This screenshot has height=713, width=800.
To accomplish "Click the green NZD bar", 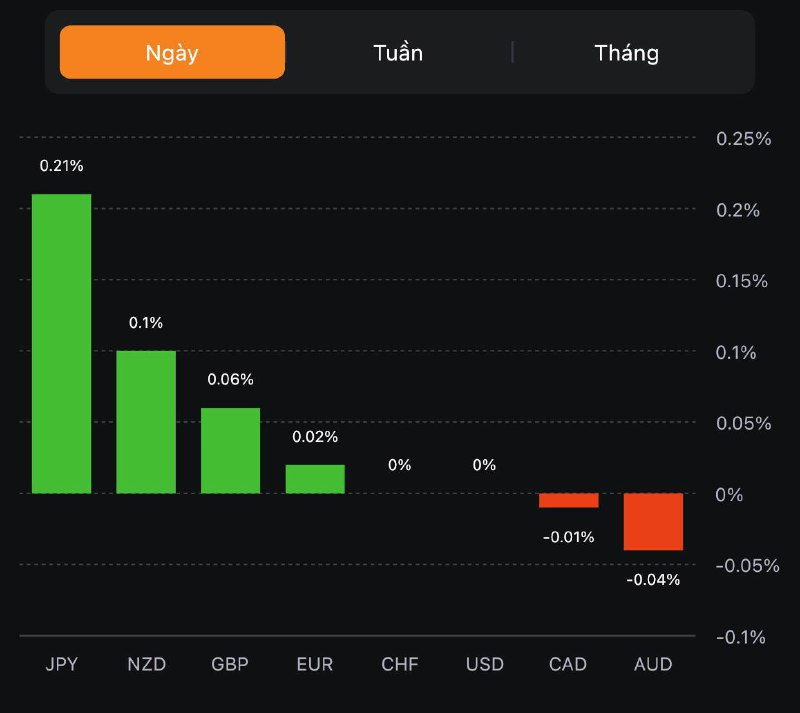I will click(x=146, y=421).
